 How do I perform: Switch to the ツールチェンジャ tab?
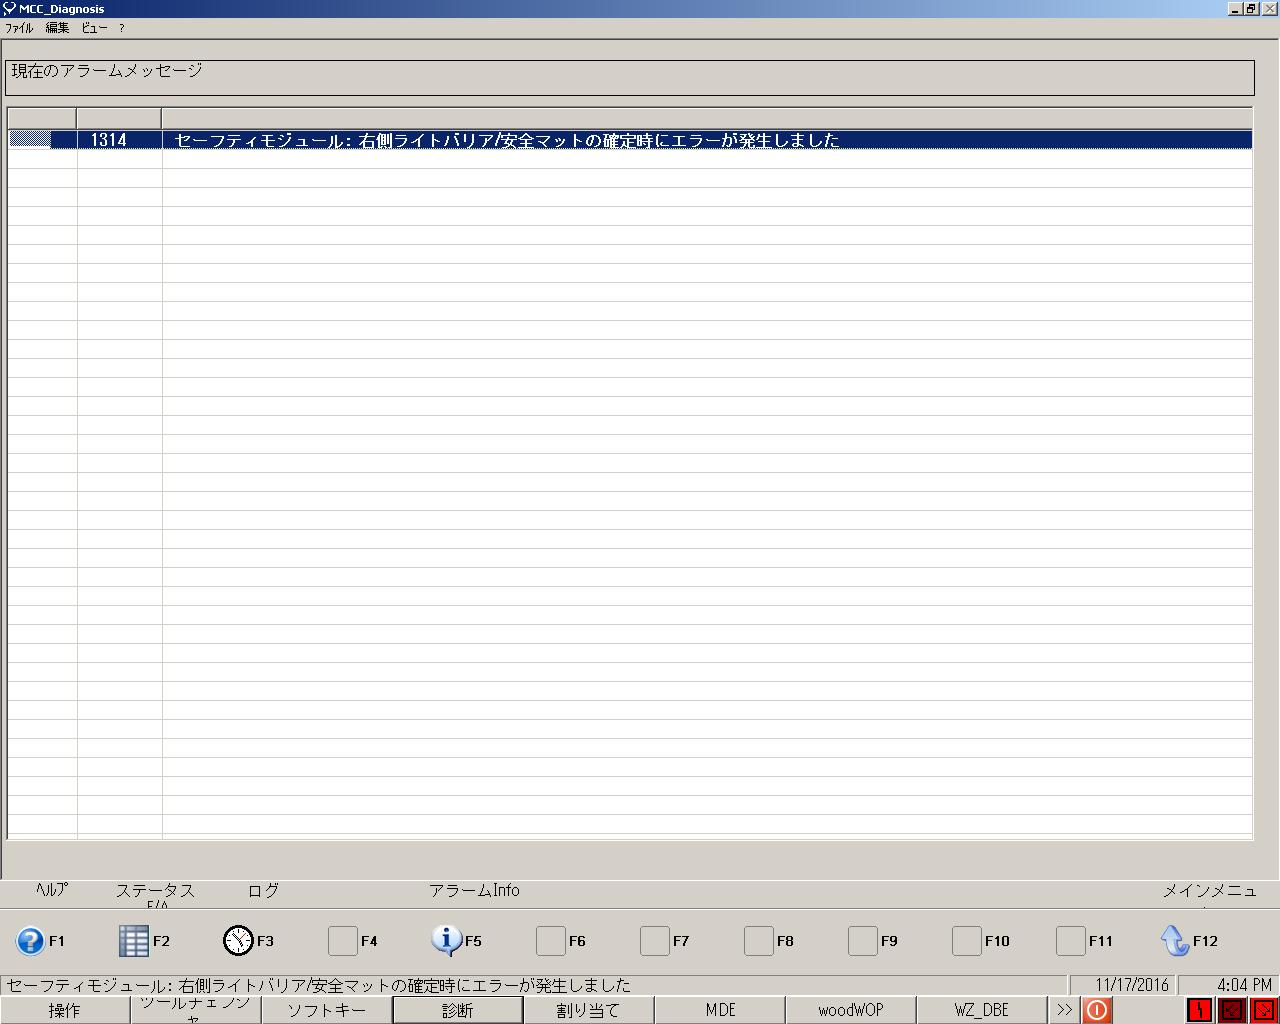pyautogui.click(x=196, y=1010)
